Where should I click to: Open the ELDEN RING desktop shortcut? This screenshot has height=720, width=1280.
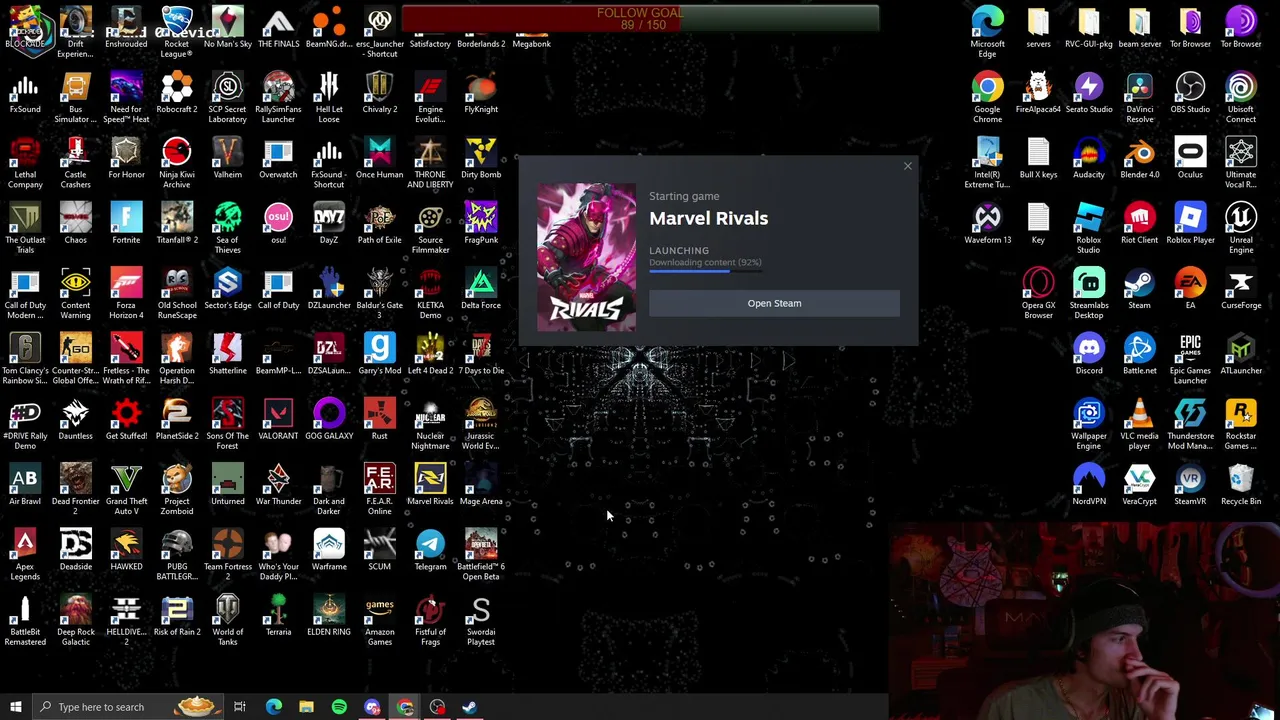tap(329, 615)
